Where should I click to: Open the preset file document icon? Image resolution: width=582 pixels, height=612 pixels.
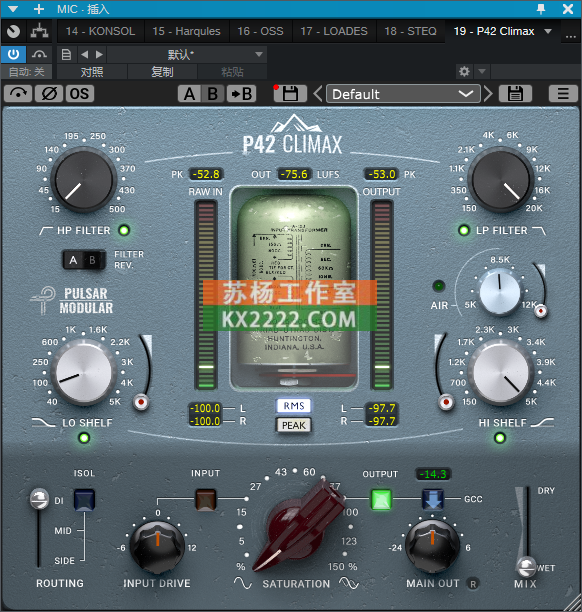tap(66, 54)
